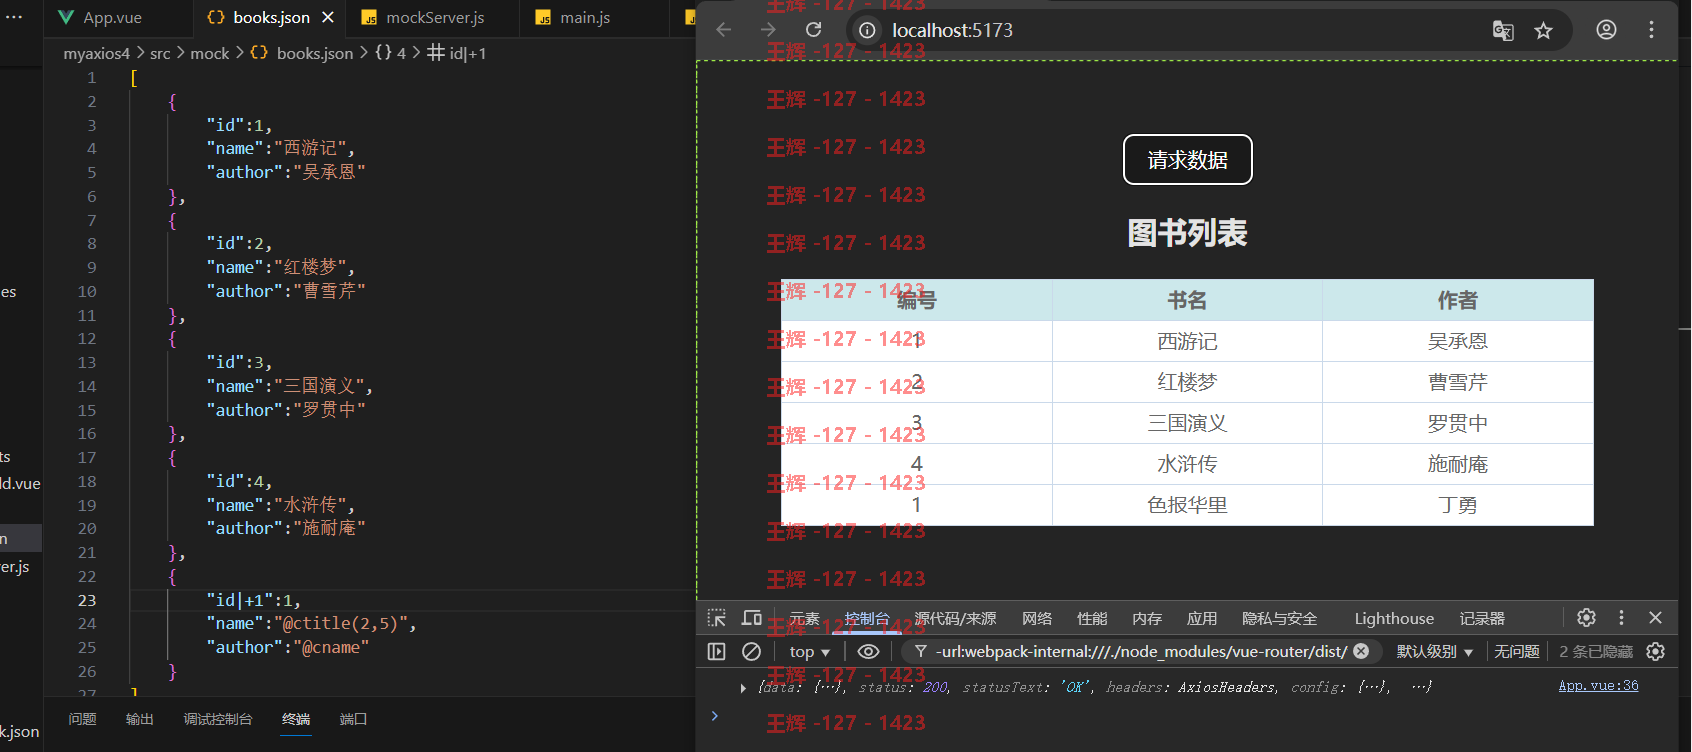This screenshot has height=752, width=1692.
Task: Select the 丁勇 author cell
Action: (x=1458, y=505)
